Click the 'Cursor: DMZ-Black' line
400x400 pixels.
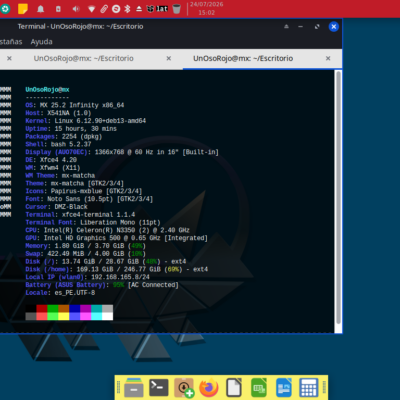[x=56, y=207]
